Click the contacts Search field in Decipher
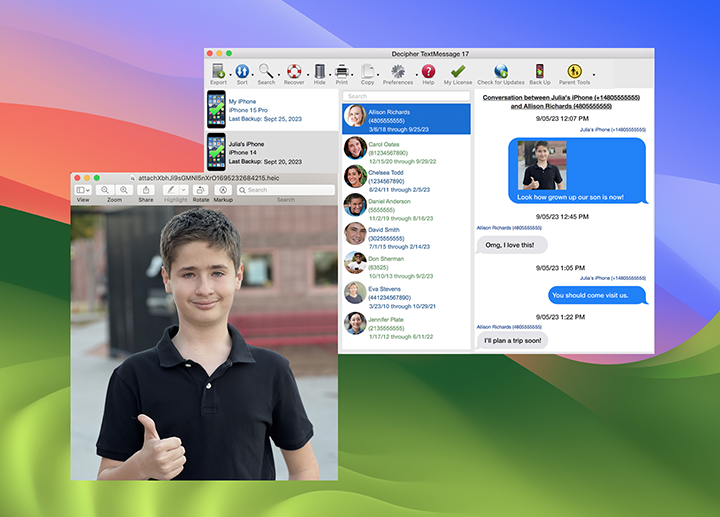 pos(406,96)
